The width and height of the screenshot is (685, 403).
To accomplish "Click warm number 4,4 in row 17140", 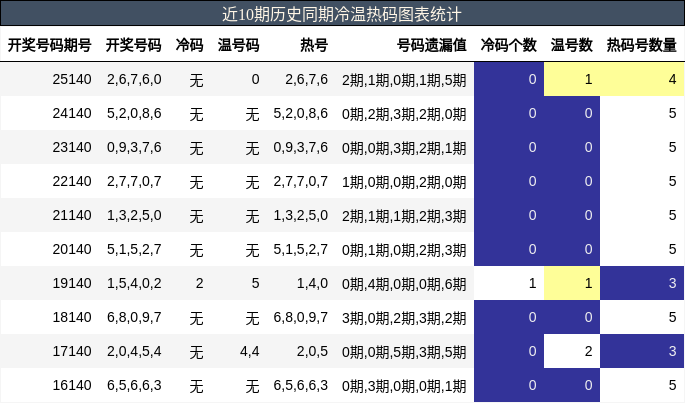I will click(249, 351).
